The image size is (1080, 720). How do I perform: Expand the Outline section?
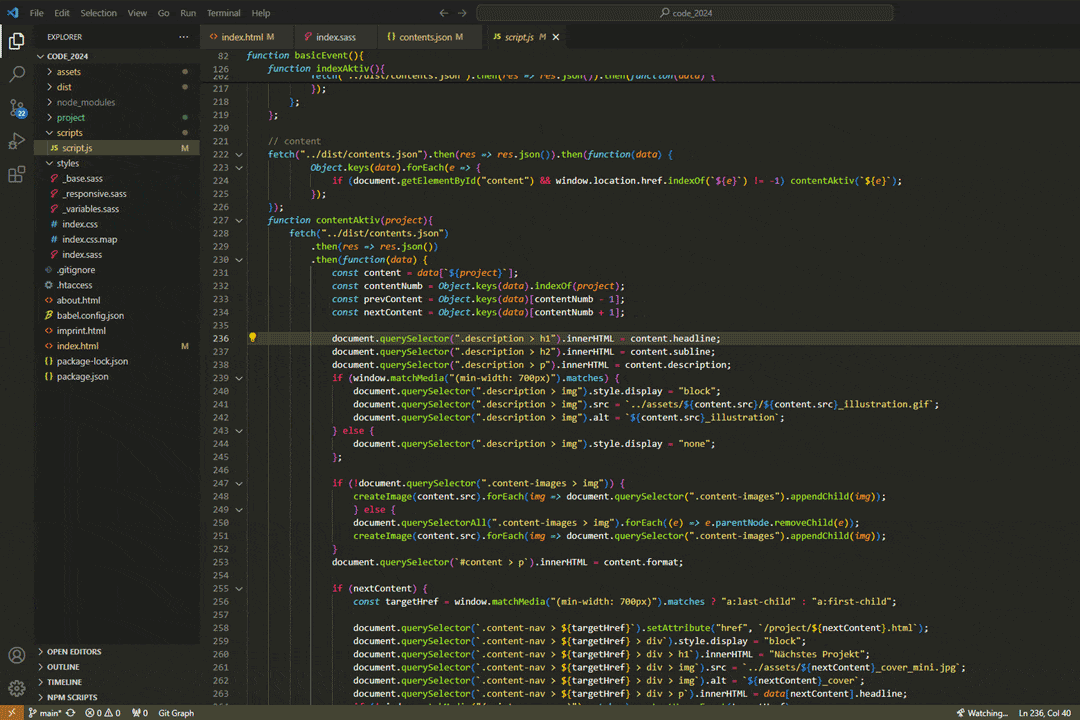pyautogui.click(x=117, y=667)
